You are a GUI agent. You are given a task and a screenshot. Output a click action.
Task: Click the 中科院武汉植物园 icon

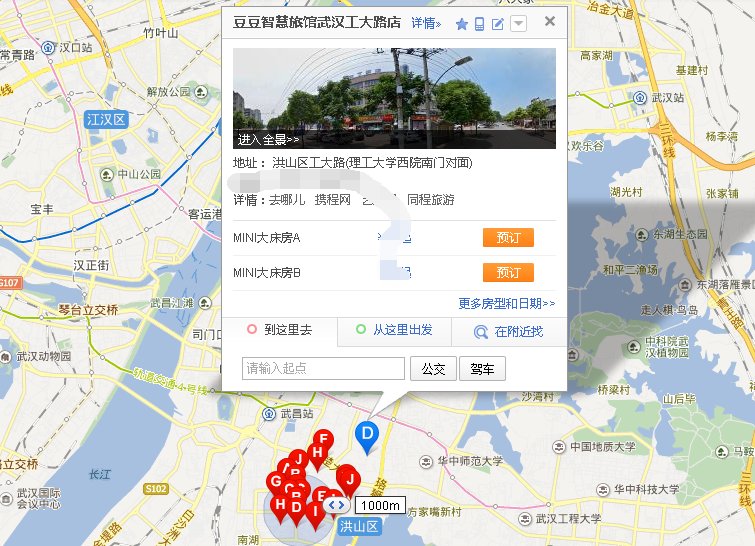(x=634, y=346)
